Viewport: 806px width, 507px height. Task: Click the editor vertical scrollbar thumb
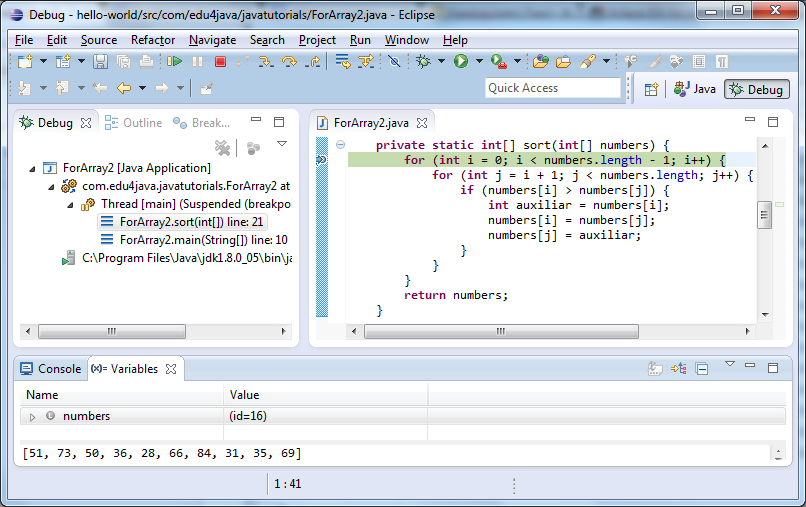765,214
